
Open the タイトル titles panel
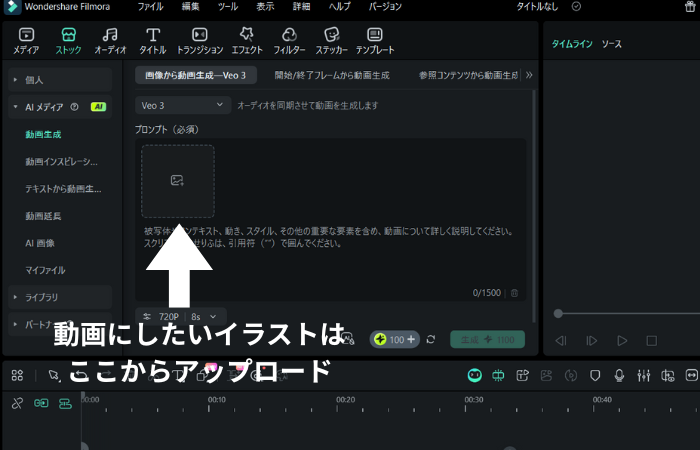(153, 41)
